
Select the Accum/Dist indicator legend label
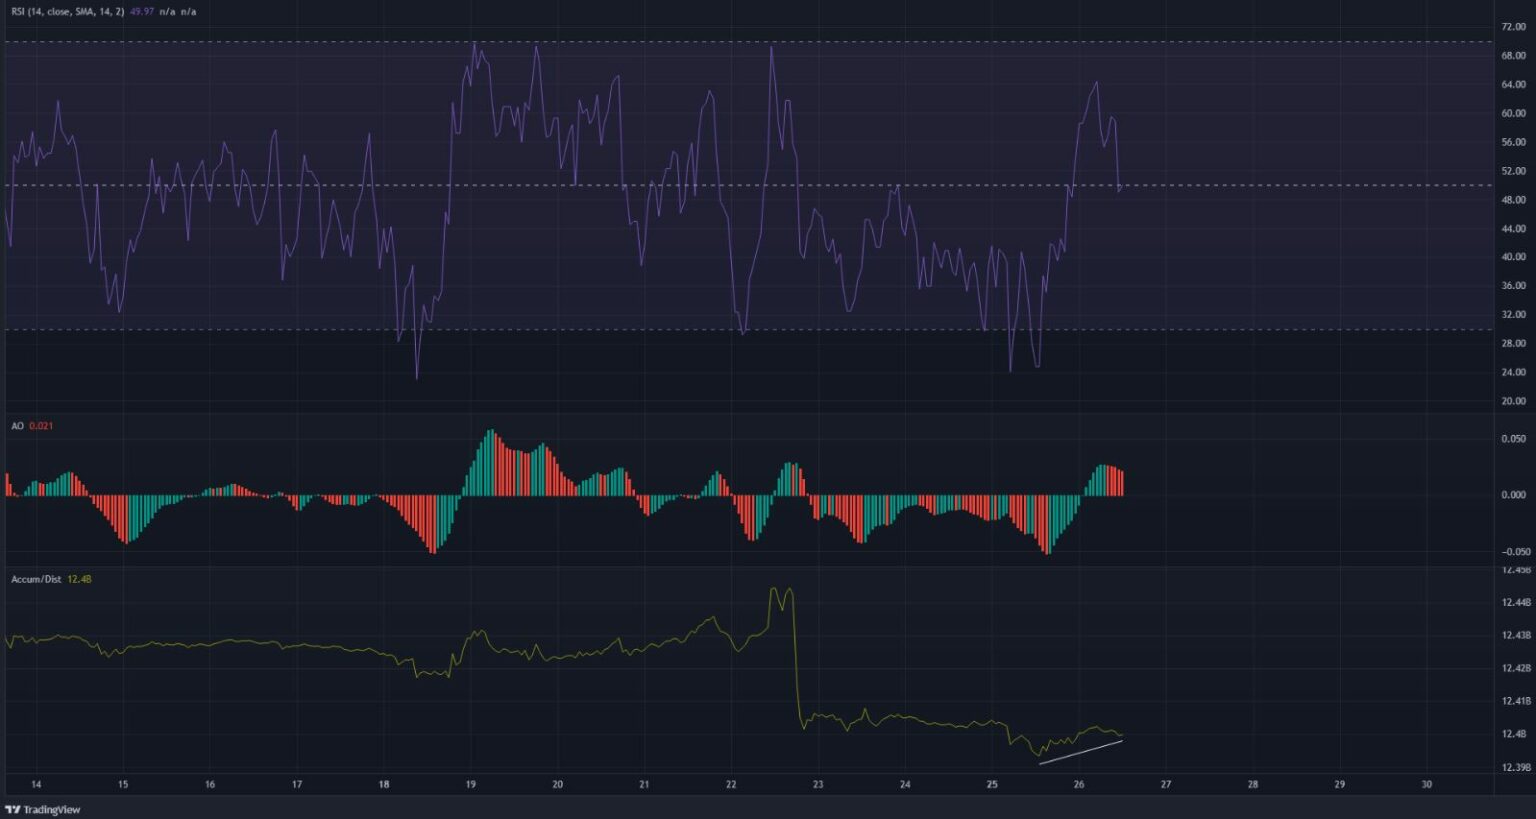36,579
